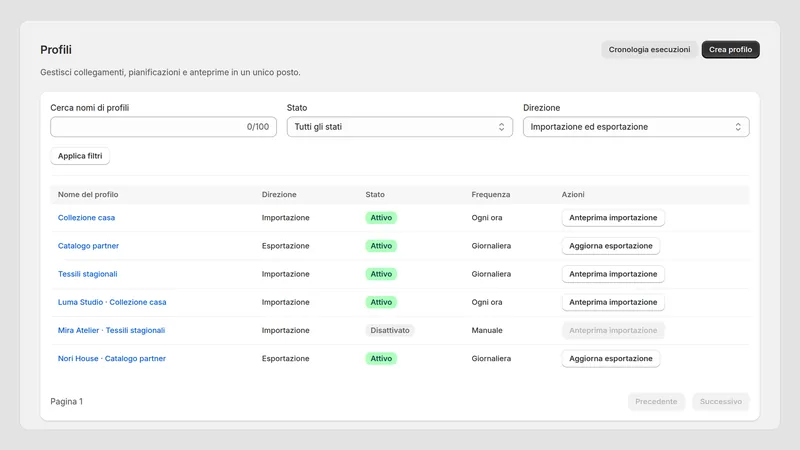Open Luma Studio · Collezione casa profile

coord(112,302)
